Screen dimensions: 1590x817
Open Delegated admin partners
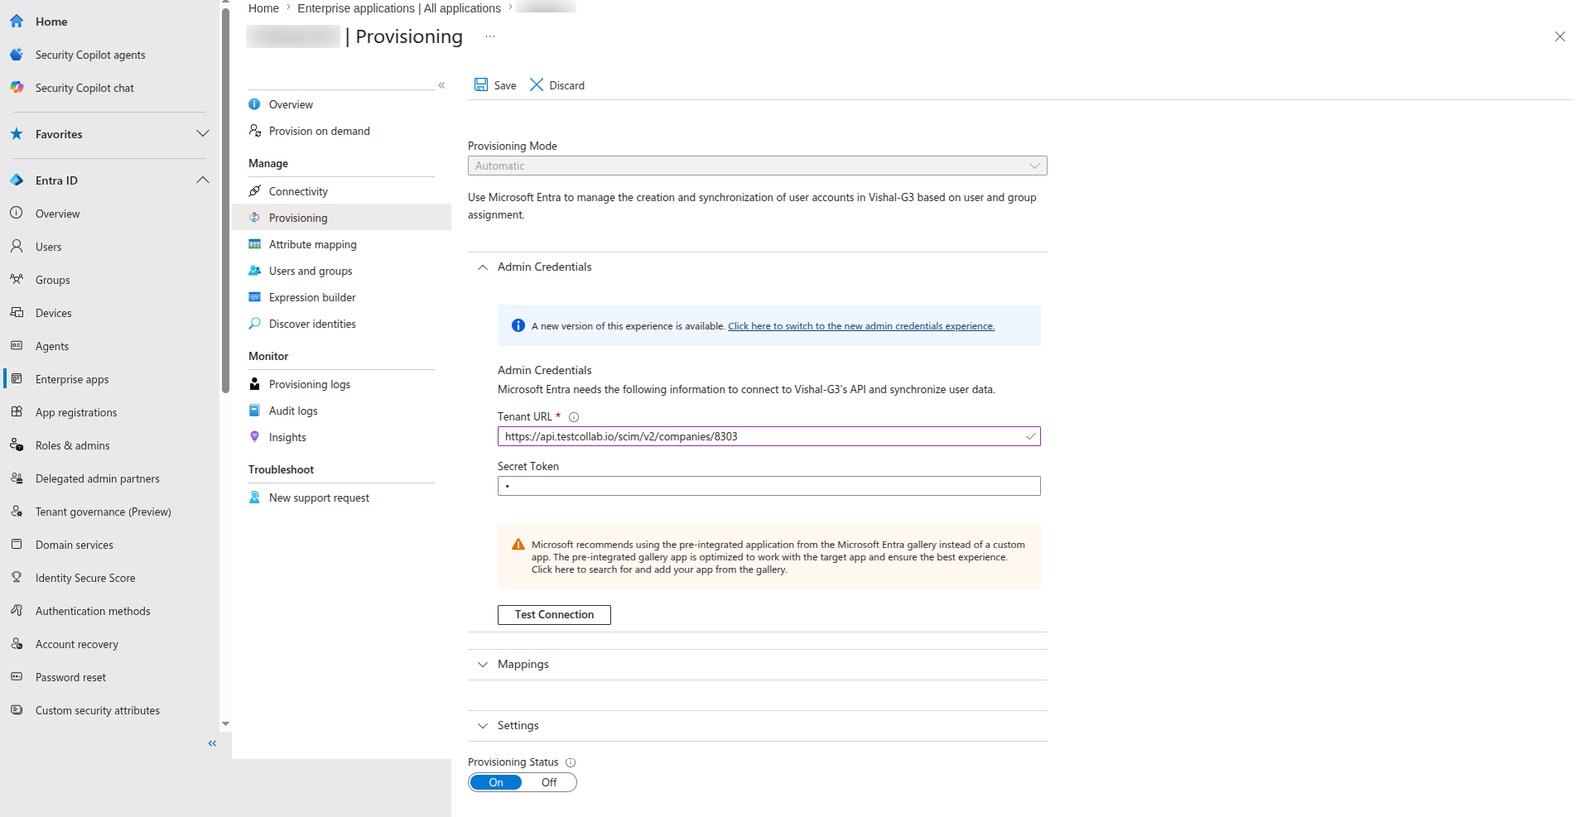tap(97, 478)
